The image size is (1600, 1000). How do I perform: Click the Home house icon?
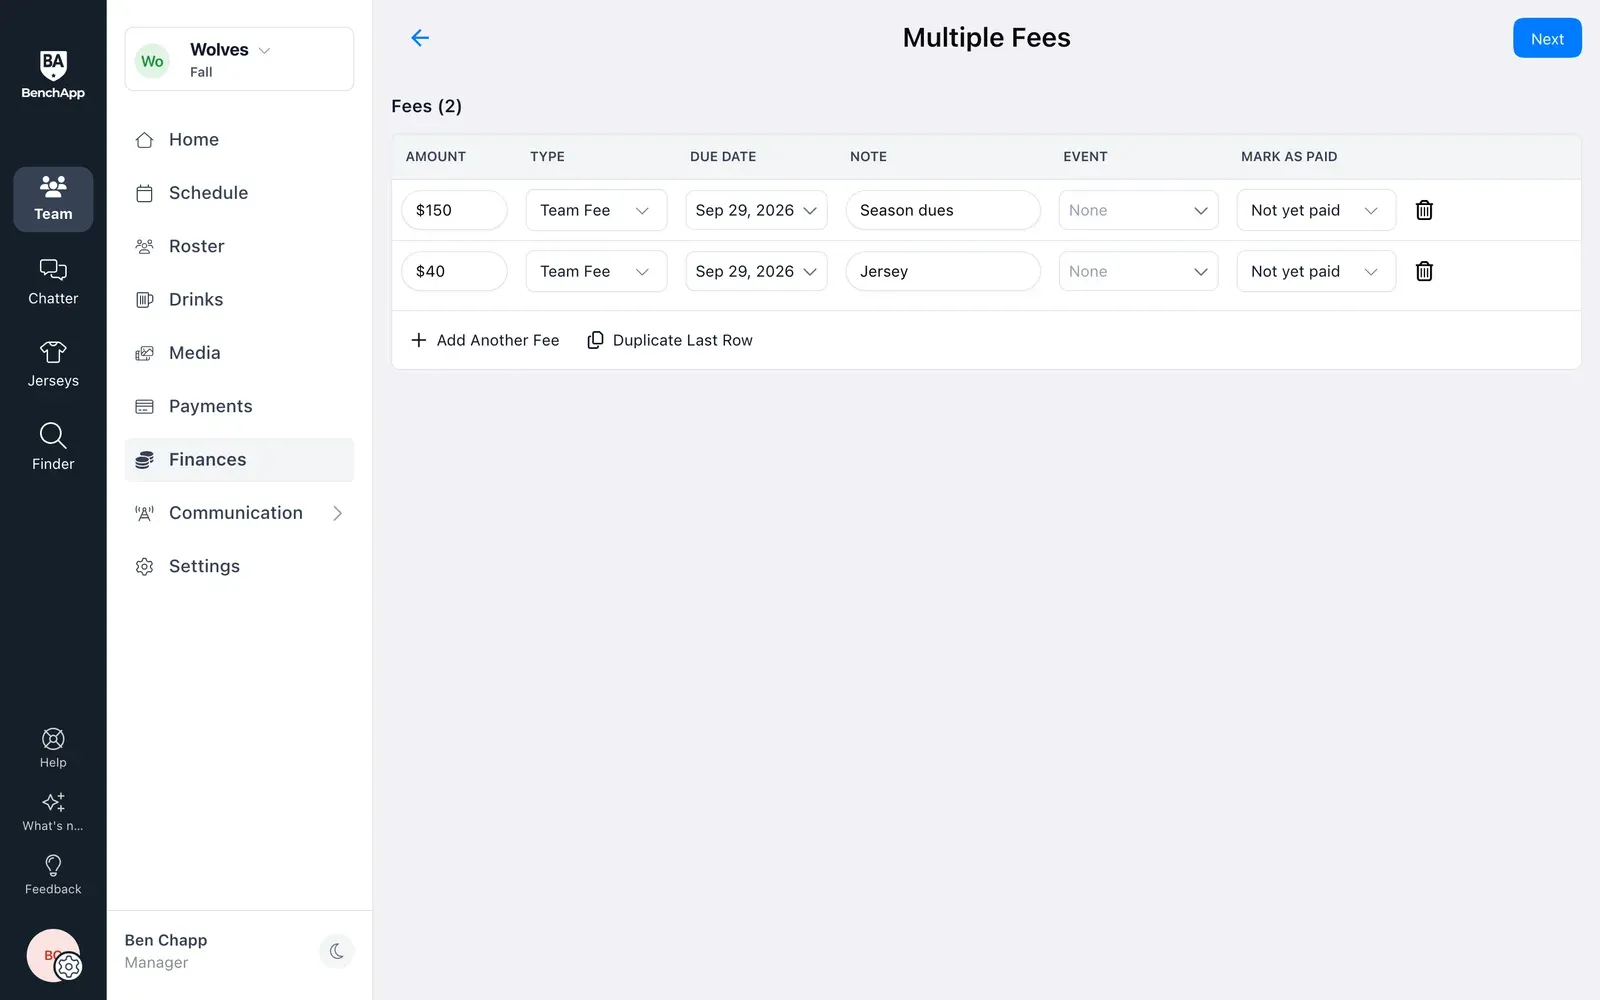tap(144, 140)
